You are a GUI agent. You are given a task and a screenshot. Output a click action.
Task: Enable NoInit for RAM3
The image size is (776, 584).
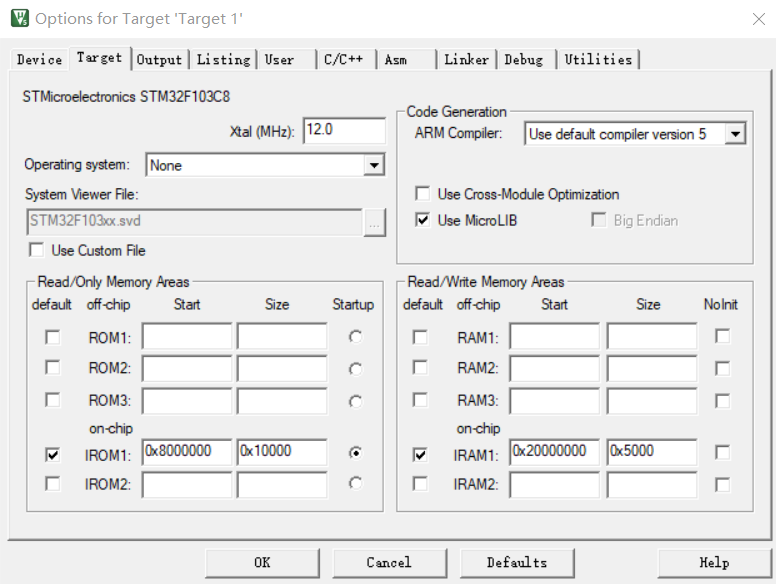(723, 401)
